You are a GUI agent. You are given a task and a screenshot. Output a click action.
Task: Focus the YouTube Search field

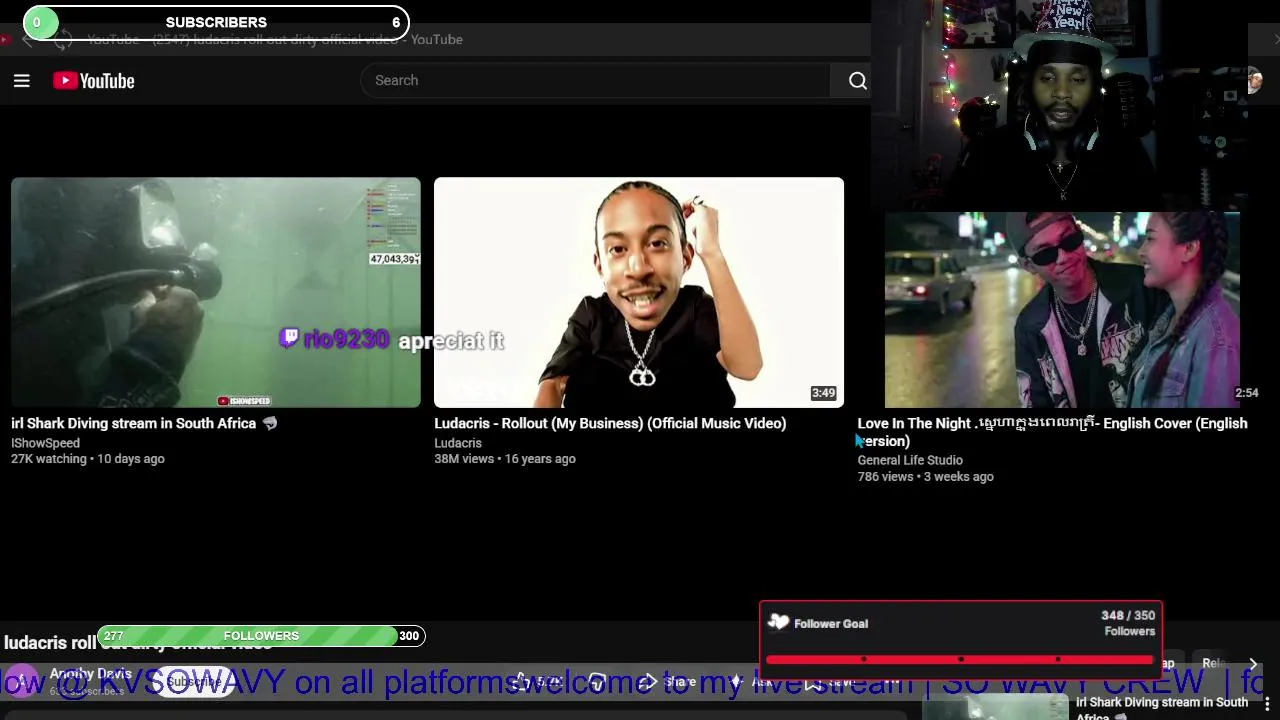point(596,81)
